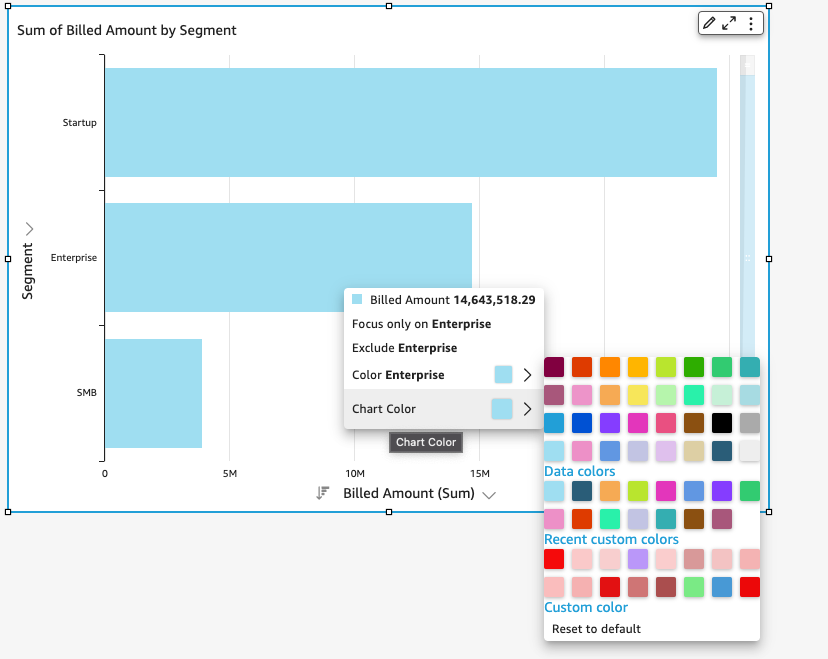The width and height of the screenshot is (828, 659).
Task: Open the Custom color link
Action: 586,607
